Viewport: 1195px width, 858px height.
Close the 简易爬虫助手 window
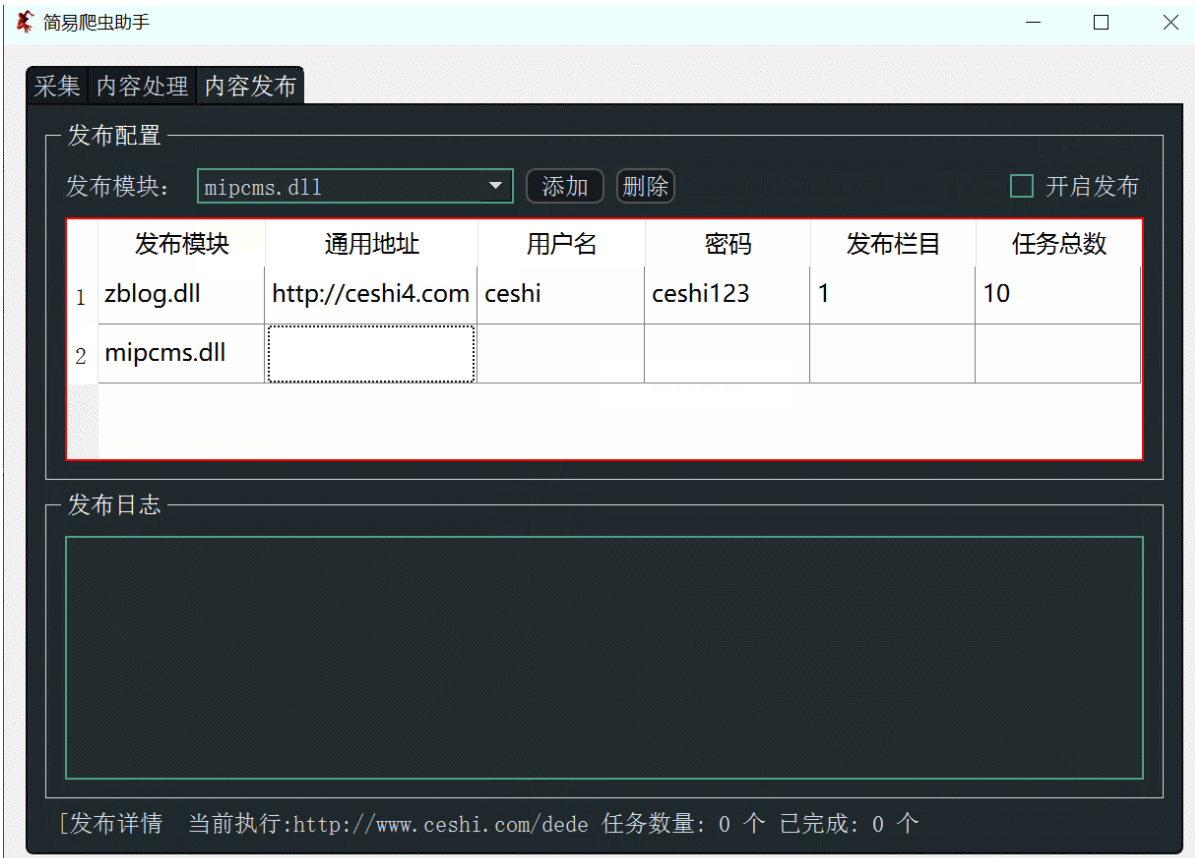[1171, 23]
